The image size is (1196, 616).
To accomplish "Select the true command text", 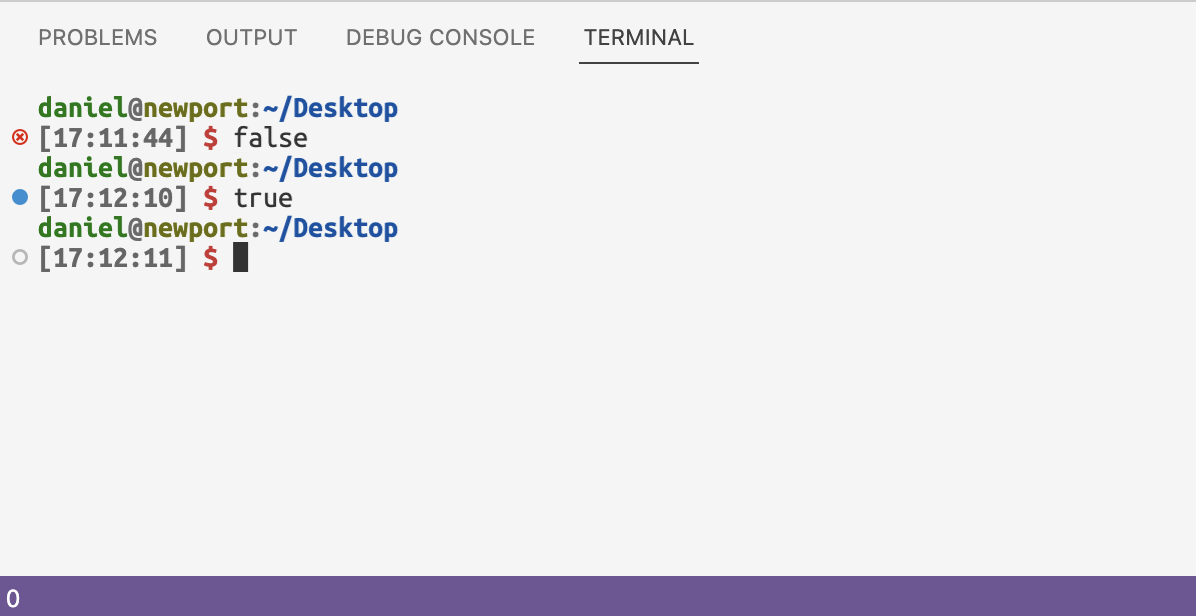I will click(x=263, y=197).
